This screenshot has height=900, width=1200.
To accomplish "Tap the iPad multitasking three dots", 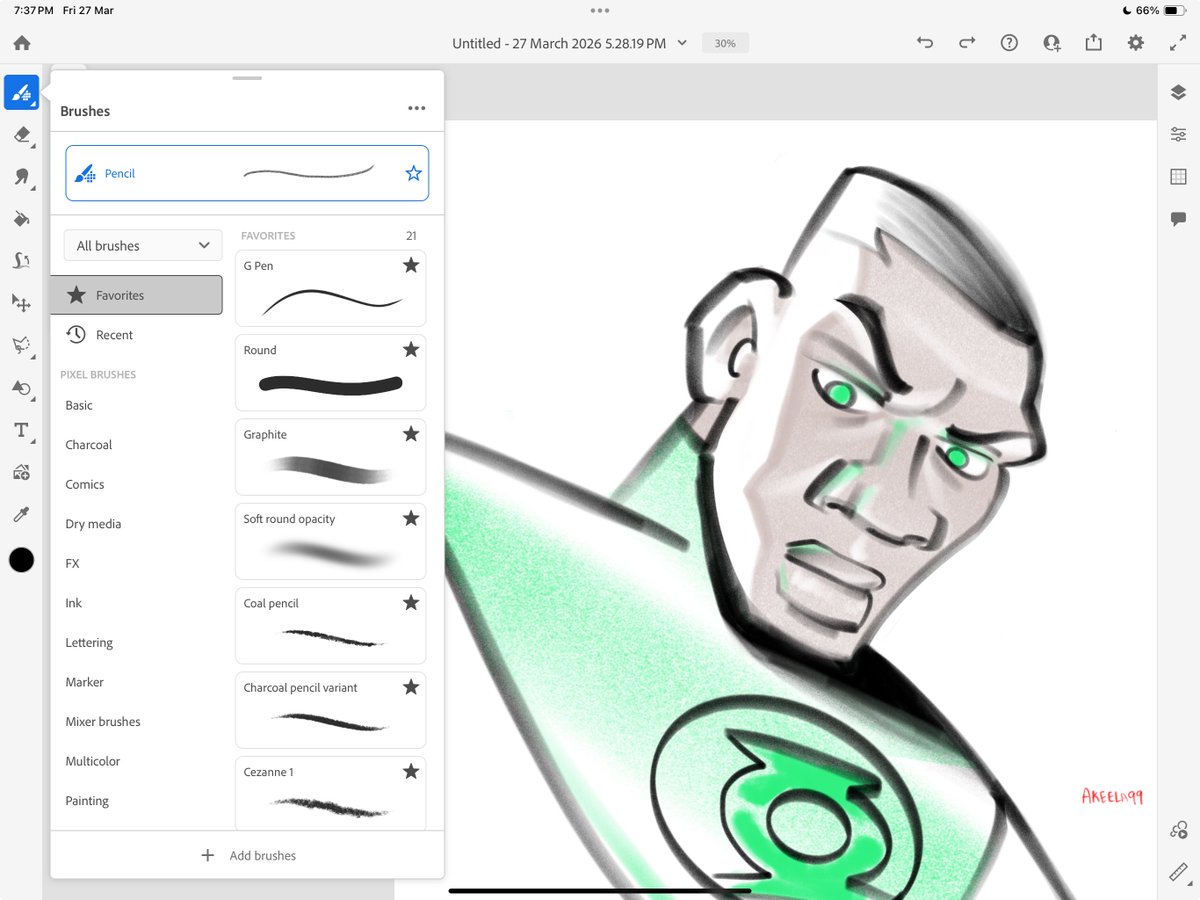I will (600, 10).
